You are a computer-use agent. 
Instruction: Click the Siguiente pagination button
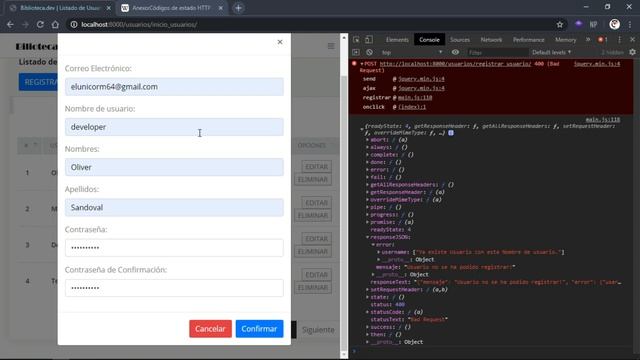click(x=318, y=330)
